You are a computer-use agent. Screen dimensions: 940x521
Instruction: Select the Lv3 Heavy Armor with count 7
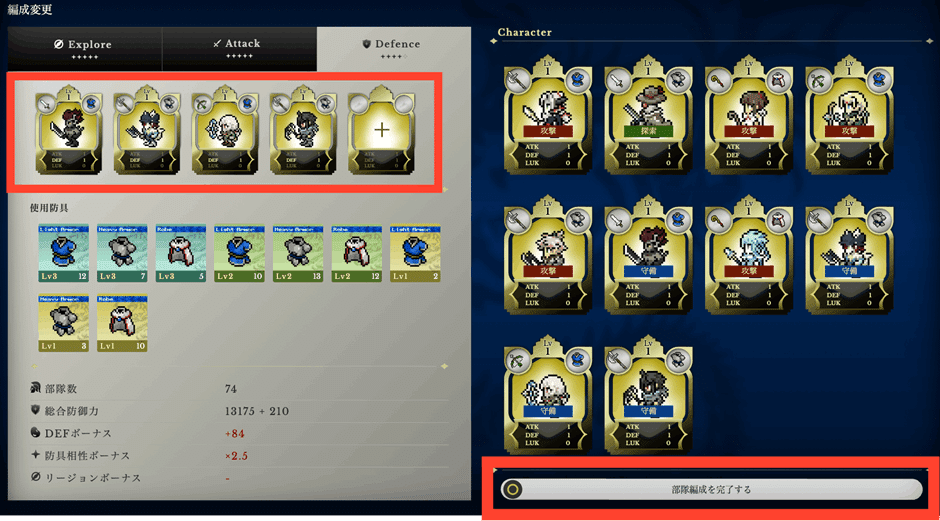[122, 253]
